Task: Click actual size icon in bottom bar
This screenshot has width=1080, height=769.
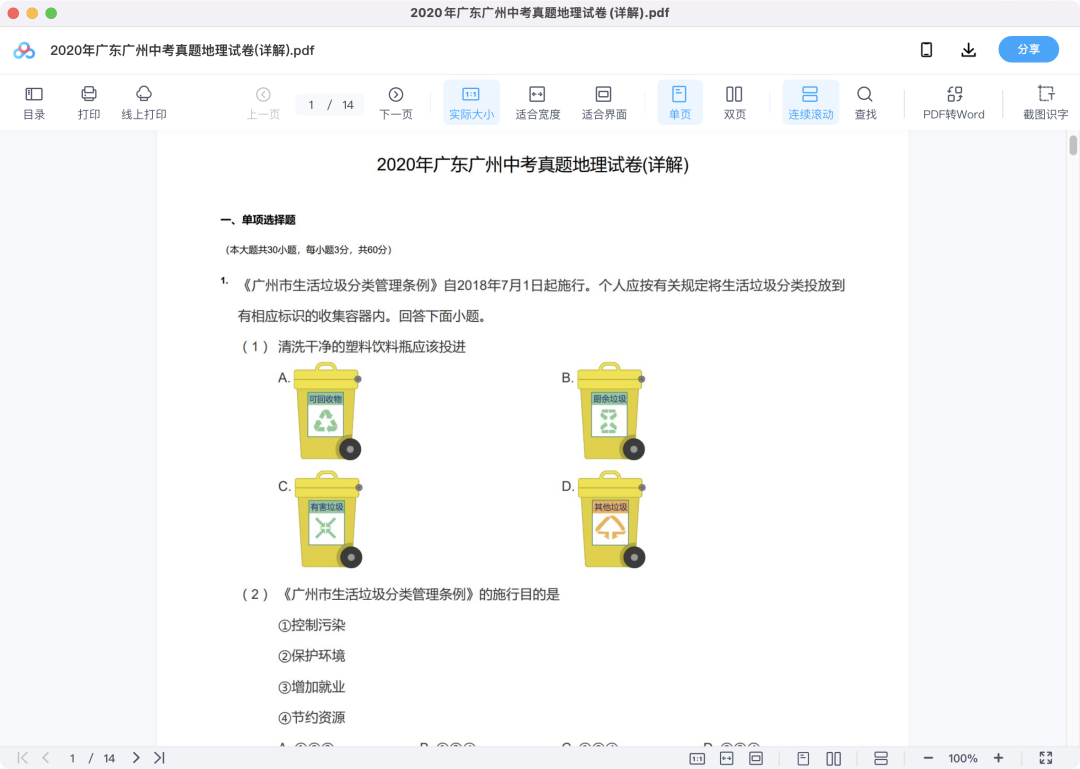Action: (x=697, y=759)
